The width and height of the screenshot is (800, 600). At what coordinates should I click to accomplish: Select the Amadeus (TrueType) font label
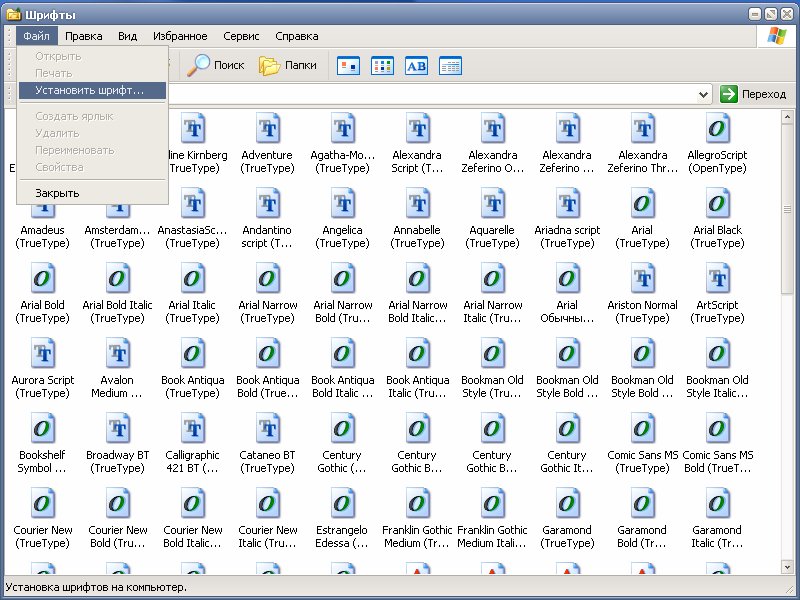click(x=42, y=237)
